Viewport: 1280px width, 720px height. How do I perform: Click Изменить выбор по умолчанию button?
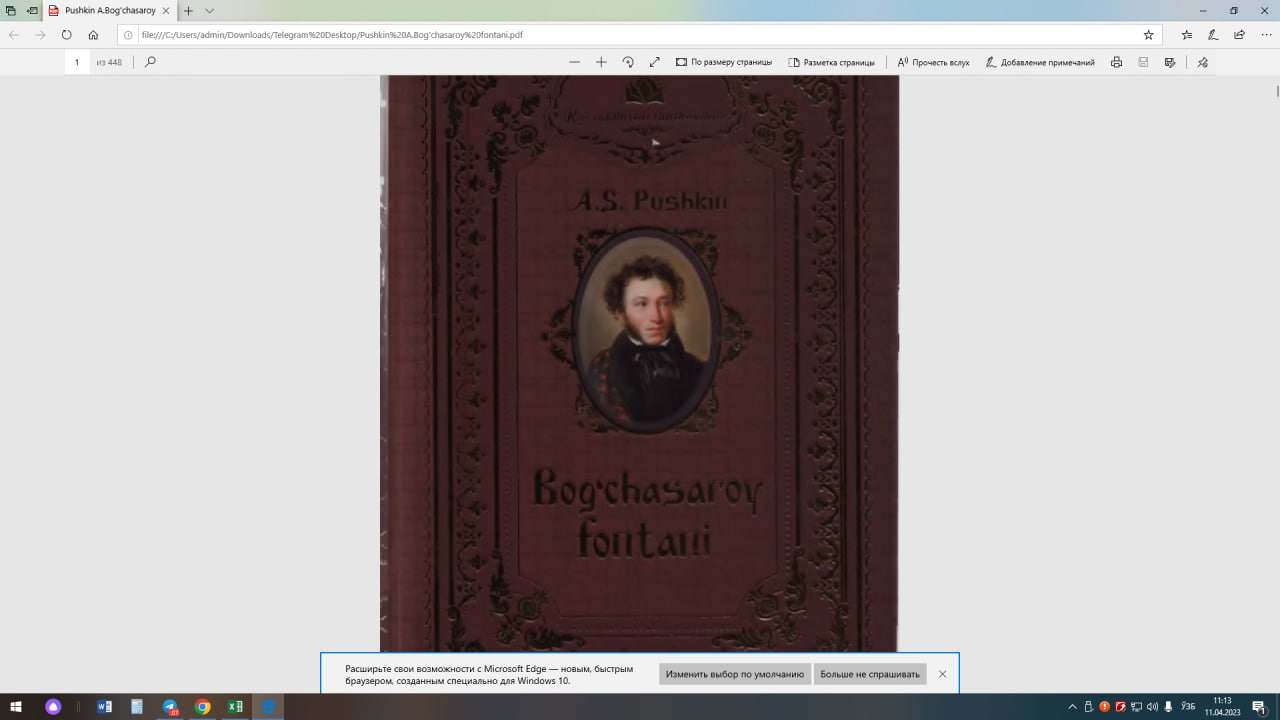point(735,674)
